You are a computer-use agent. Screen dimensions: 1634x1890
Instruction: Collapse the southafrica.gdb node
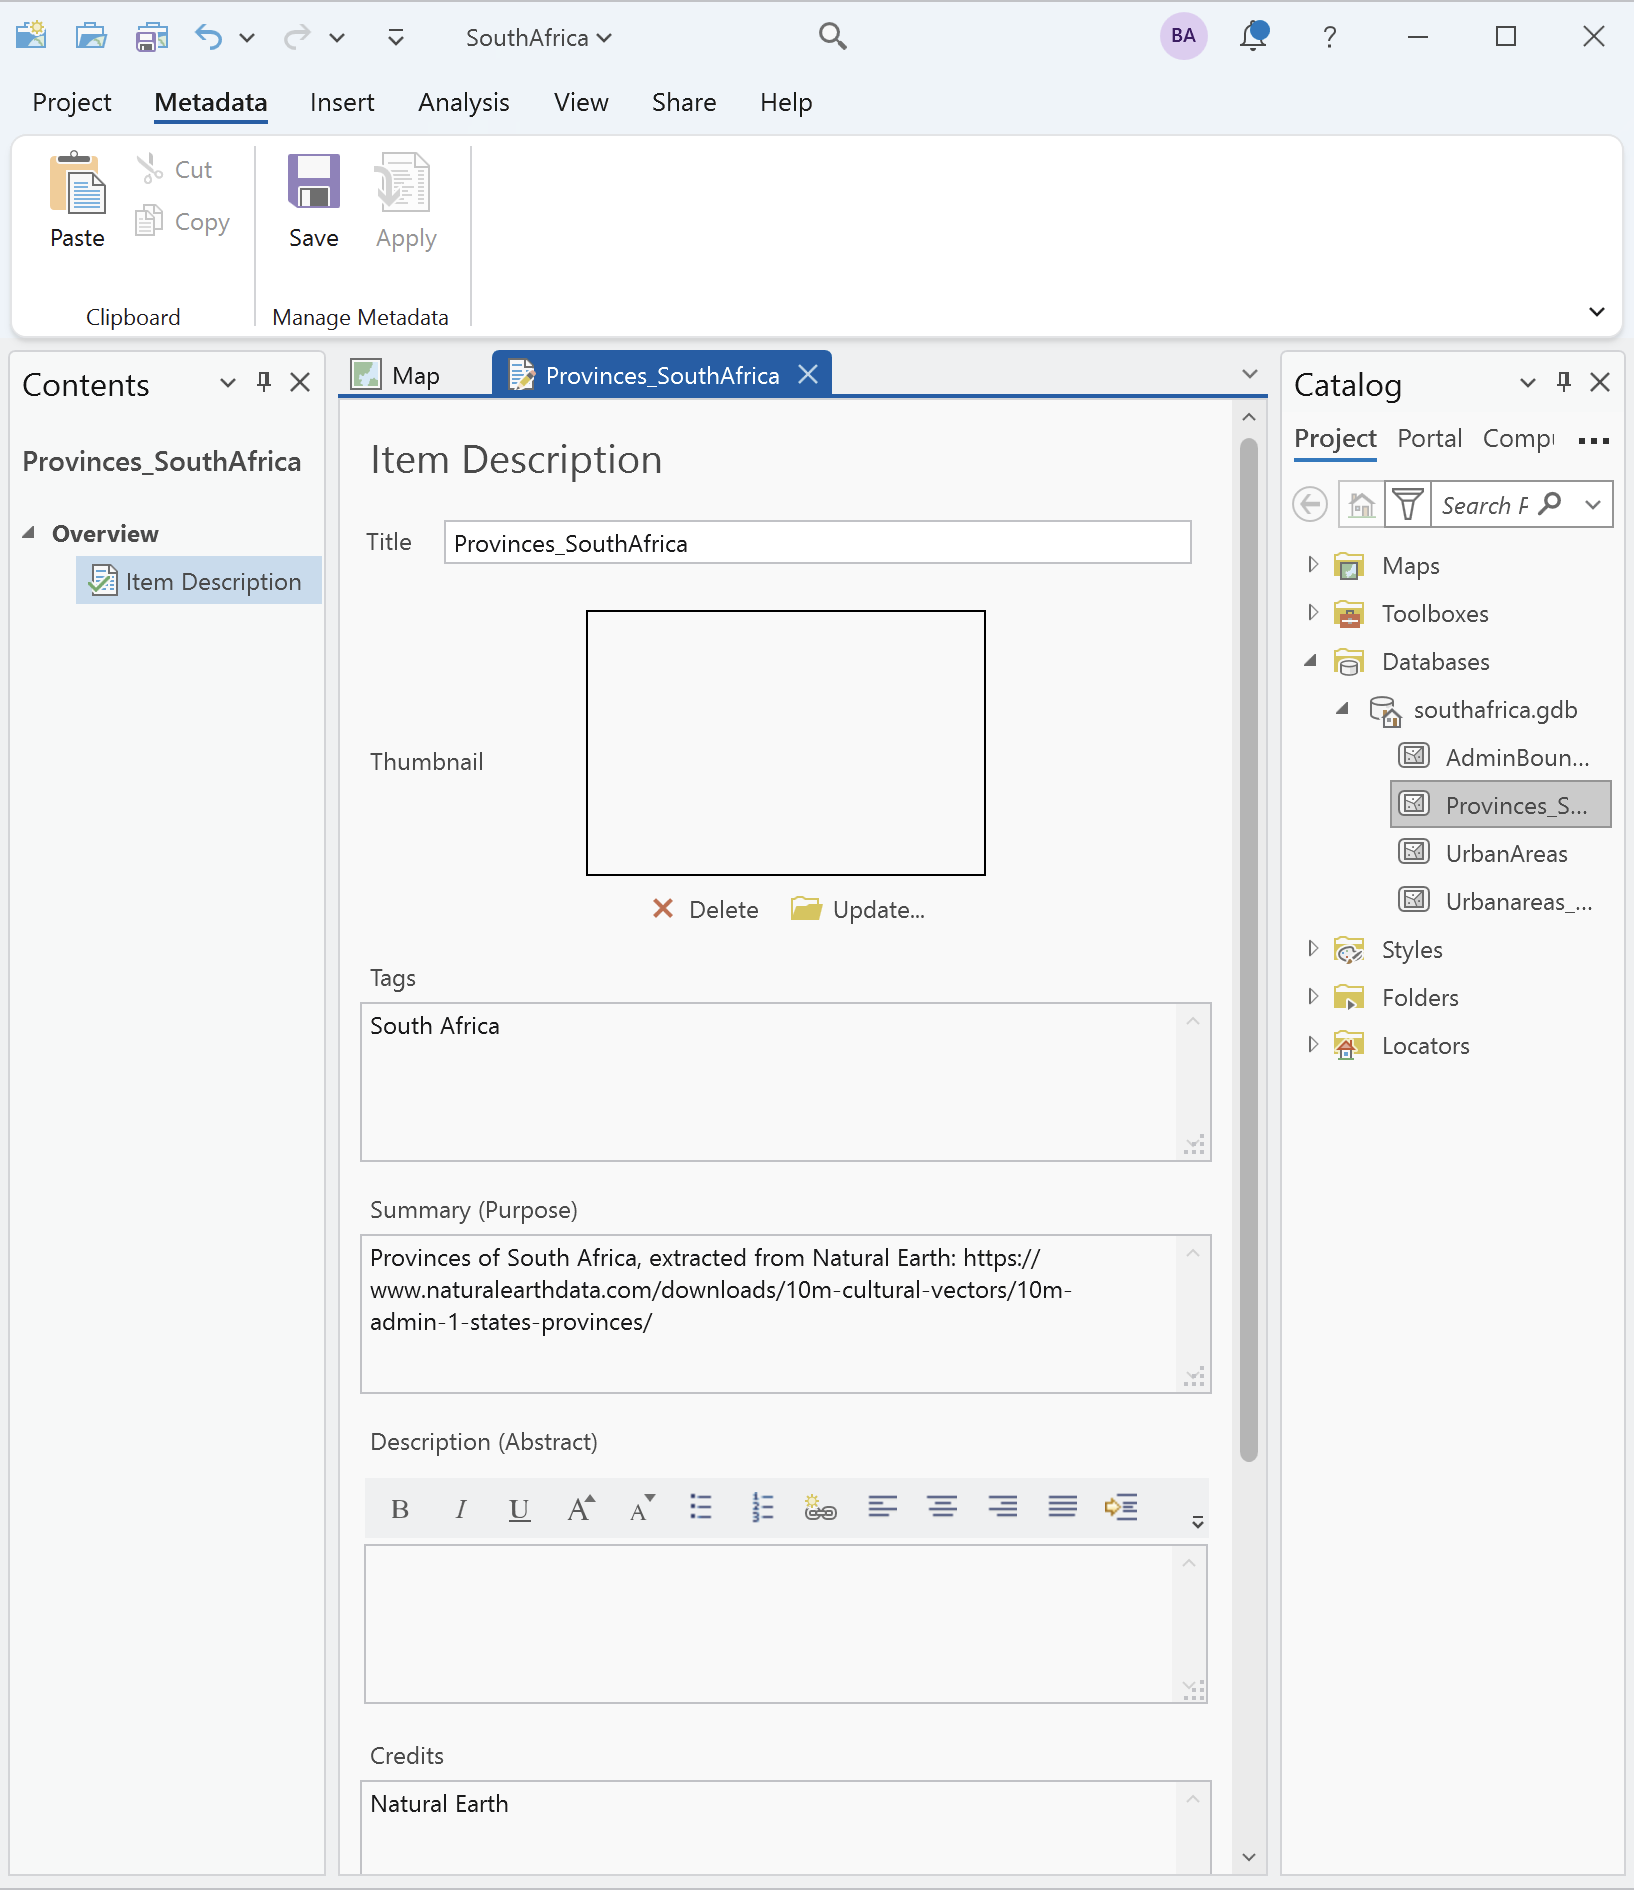pos(1343,709)
